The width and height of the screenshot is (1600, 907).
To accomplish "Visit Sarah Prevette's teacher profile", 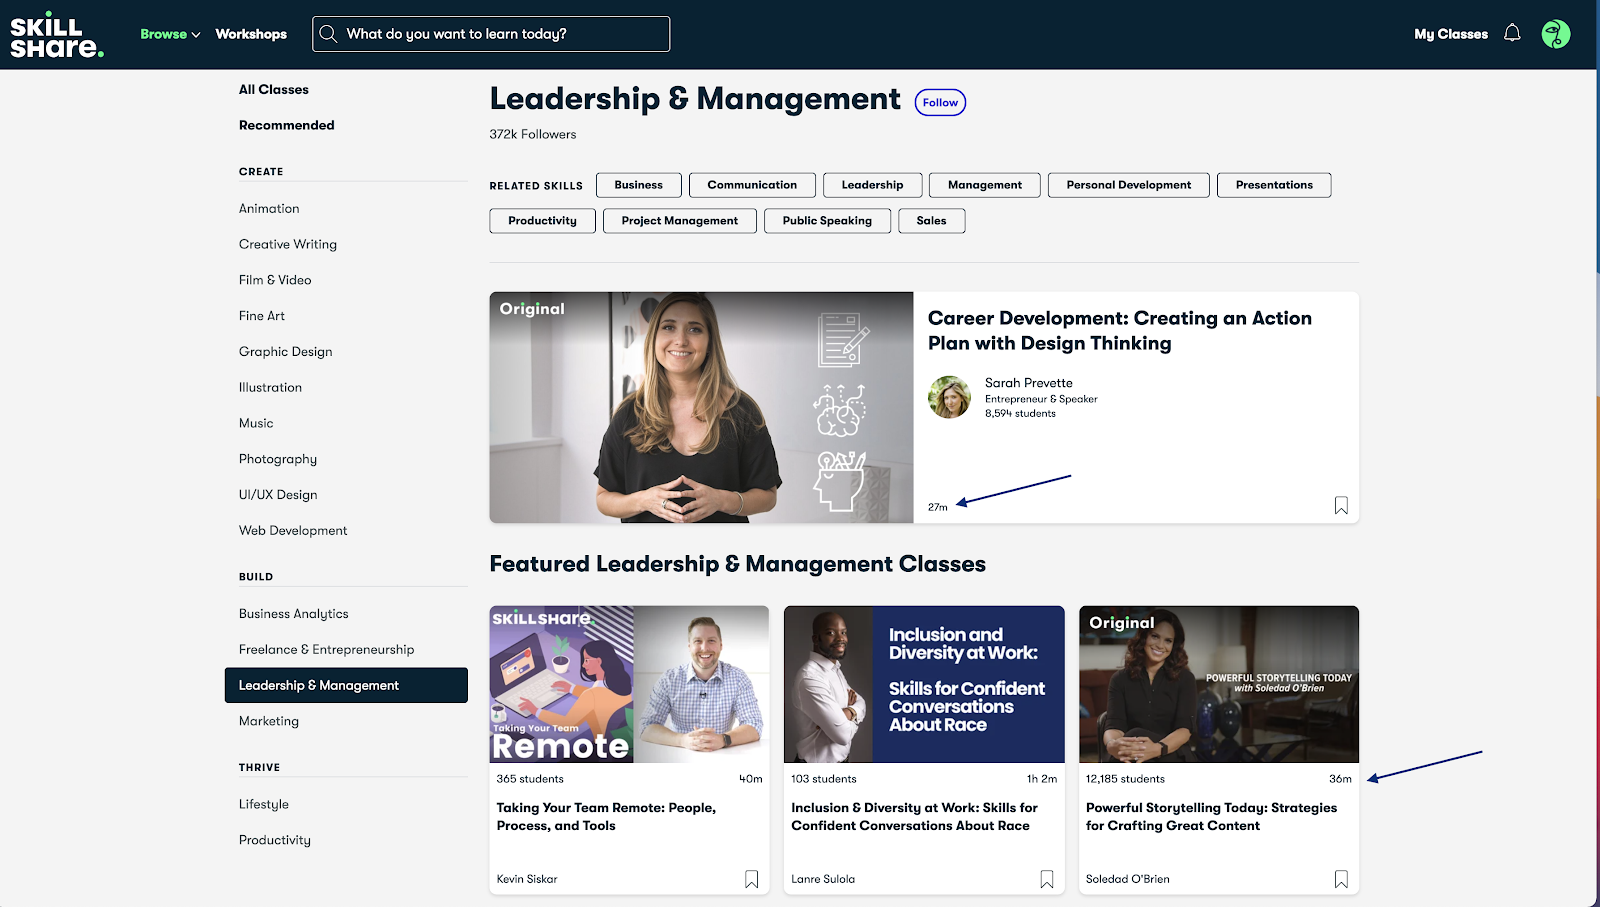I will pyautogui.click(x=1029, y=383).
